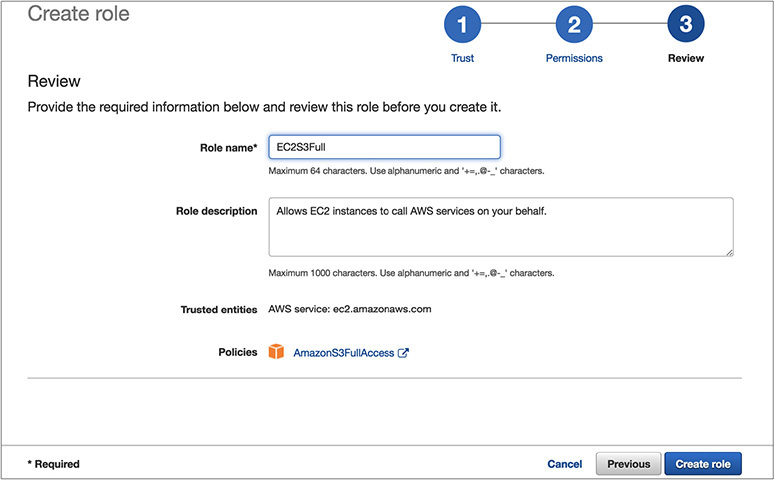Click the step 1 circle in wizard
775x480 pixels.
pyautogui.click(x=463, y=25)
